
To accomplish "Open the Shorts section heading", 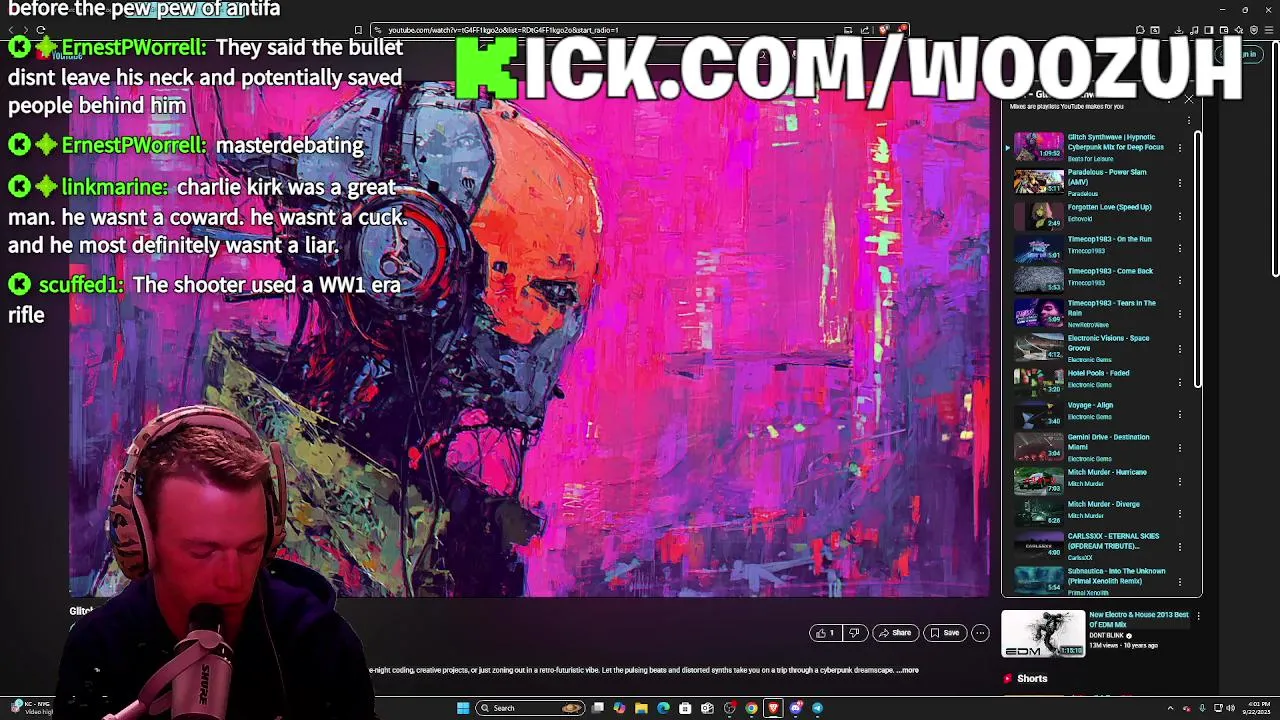I will (1032, 679).
